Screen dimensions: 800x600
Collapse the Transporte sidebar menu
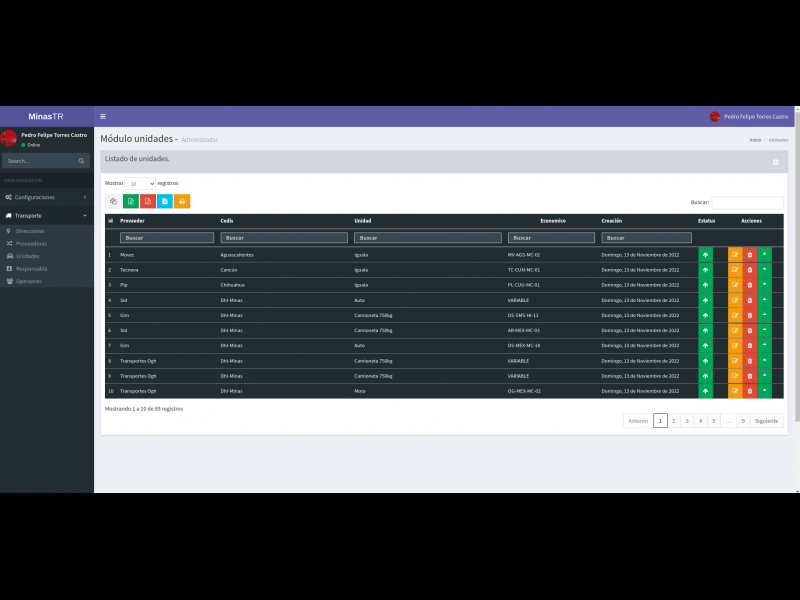tap(46, 215)
